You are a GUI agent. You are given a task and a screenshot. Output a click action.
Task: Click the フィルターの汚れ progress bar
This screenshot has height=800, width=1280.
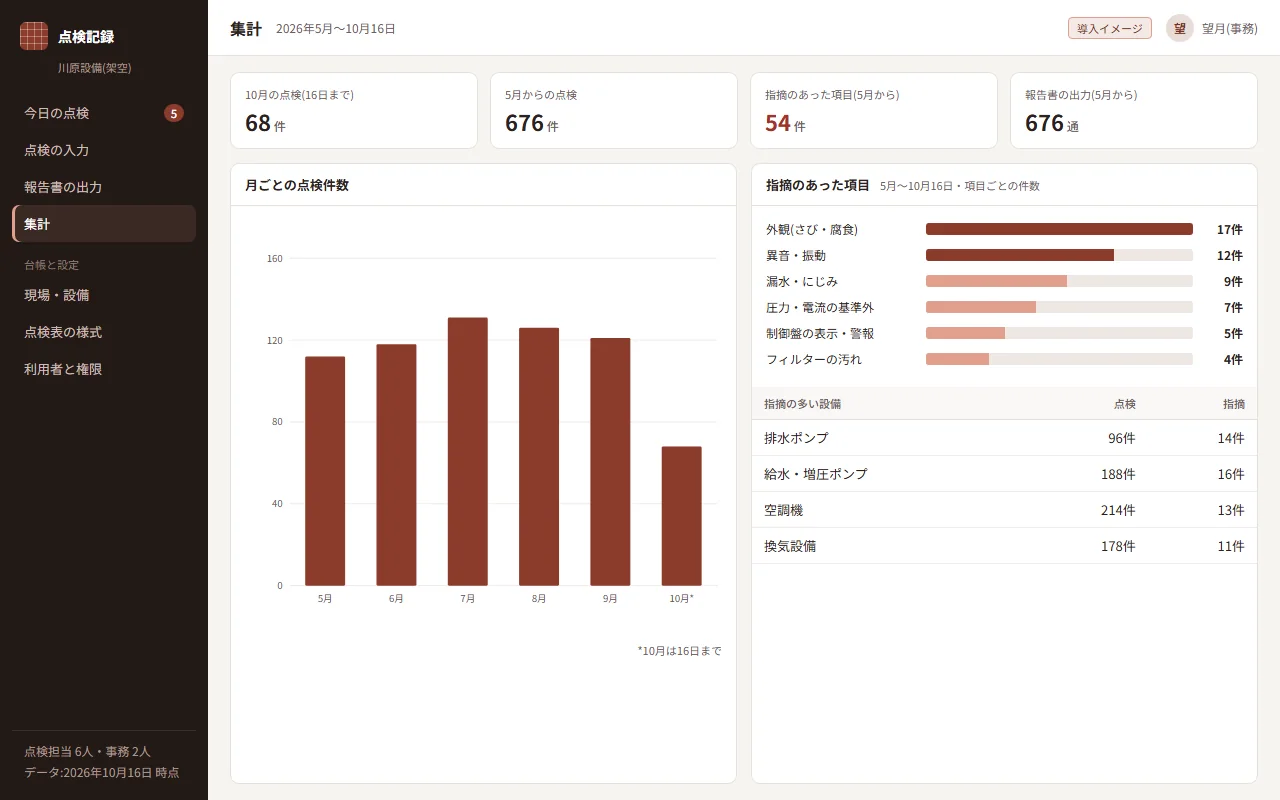[x=1059, y=359]
